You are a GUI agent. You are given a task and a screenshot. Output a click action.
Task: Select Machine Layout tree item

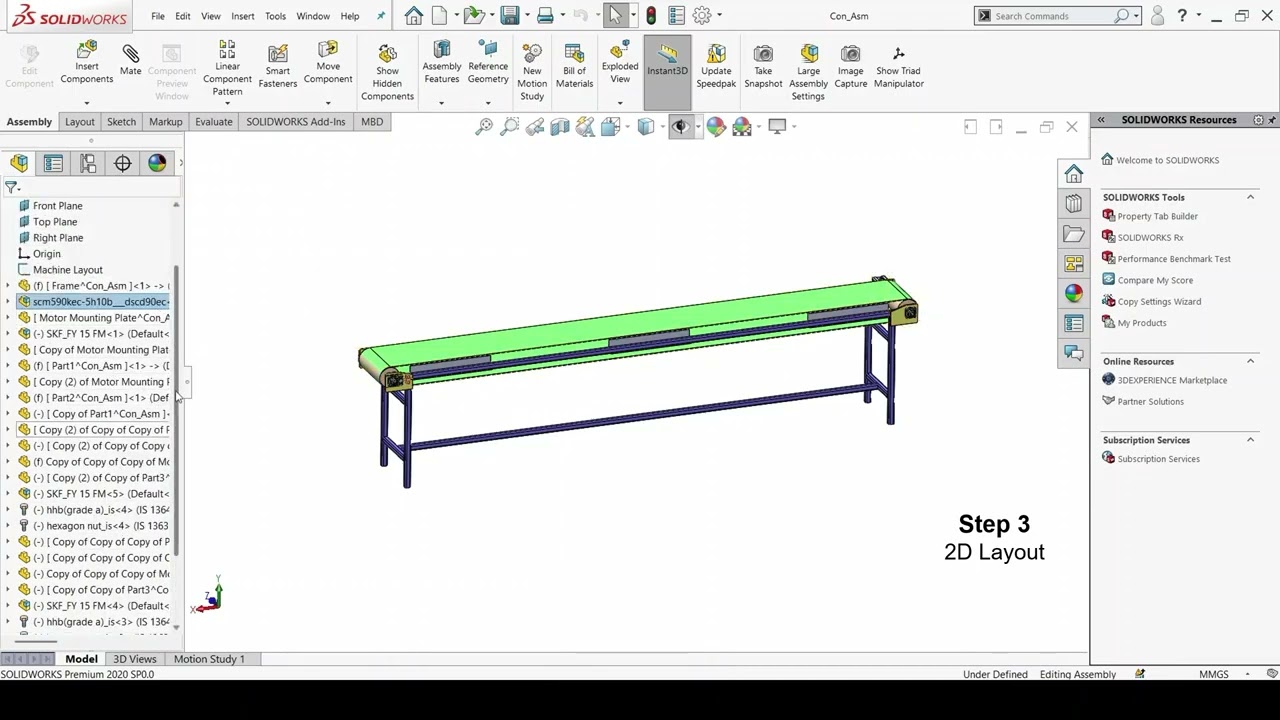tap(67, 270)
